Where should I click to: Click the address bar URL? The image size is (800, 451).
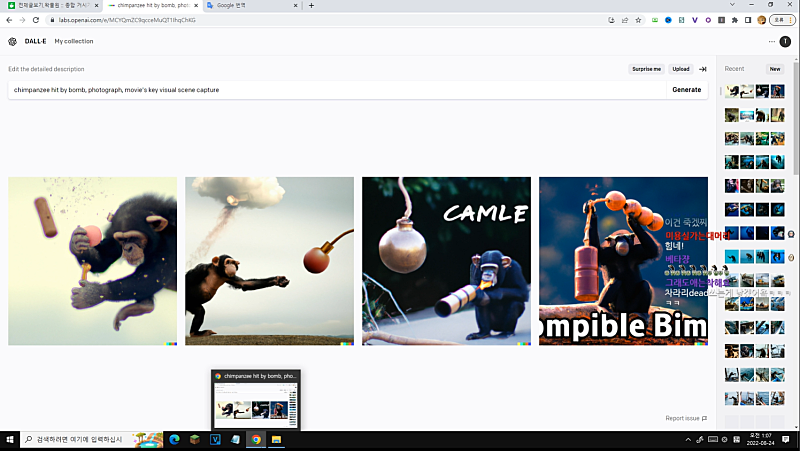[127, 20]
